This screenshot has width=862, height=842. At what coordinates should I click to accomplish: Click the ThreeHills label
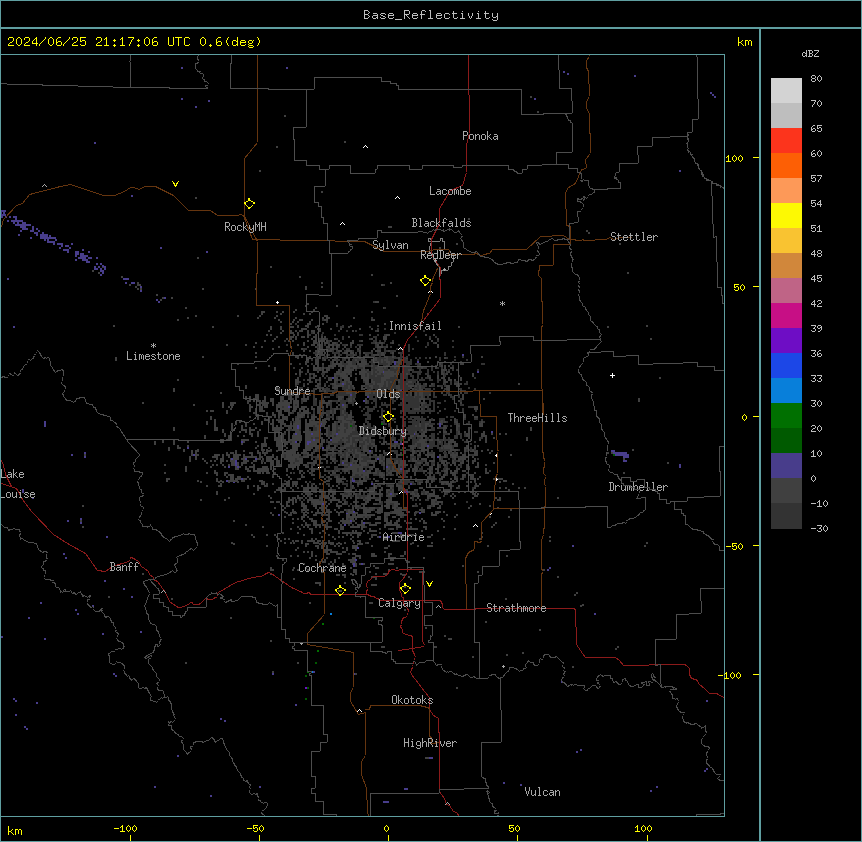coord(537,418)
